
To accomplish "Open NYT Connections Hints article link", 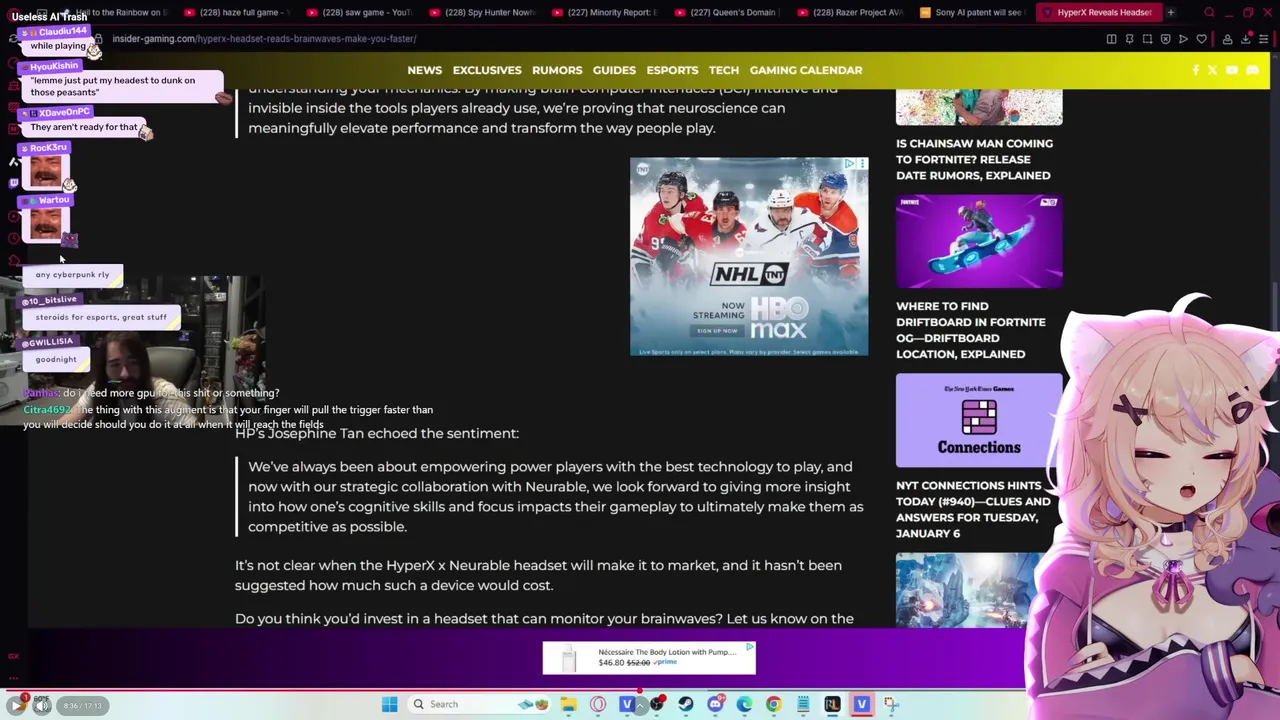I will coord(973,509).
